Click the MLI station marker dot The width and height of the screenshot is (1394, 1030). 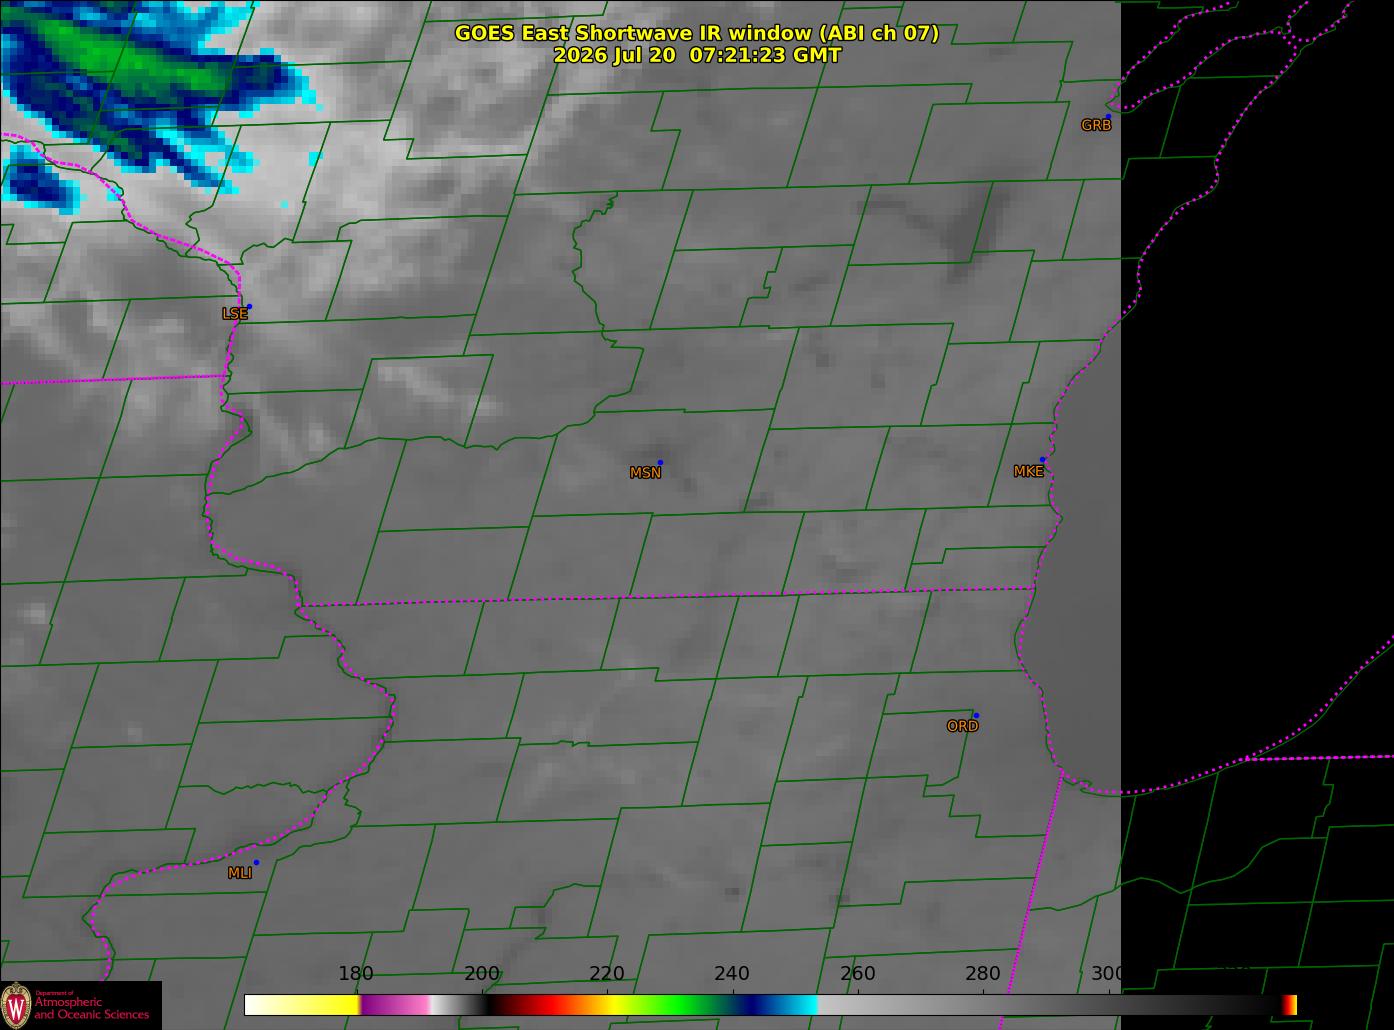coord(256,862)
